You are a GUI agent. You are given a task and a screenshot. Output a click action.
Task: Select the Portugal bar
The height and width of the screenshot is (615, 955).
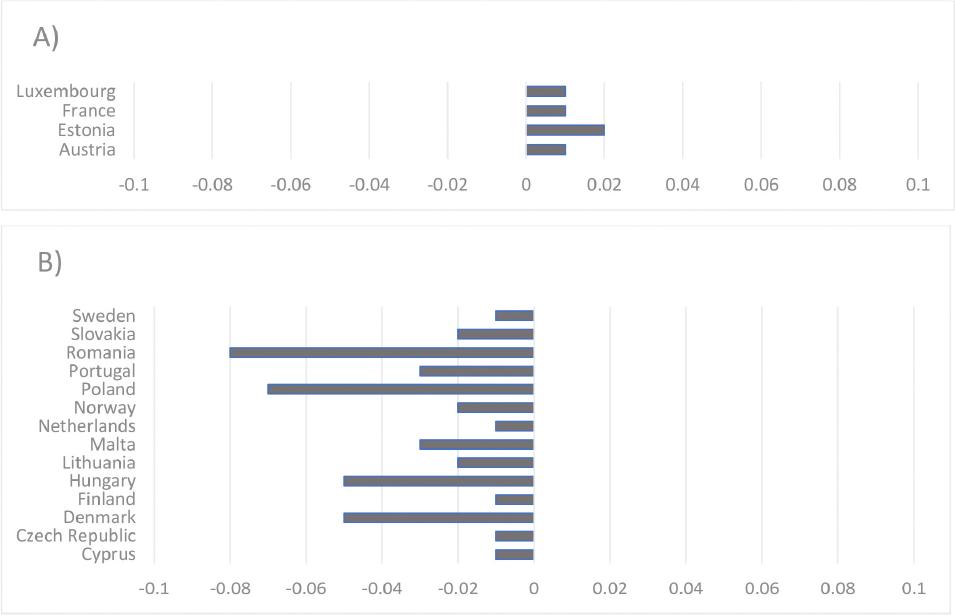476,371
